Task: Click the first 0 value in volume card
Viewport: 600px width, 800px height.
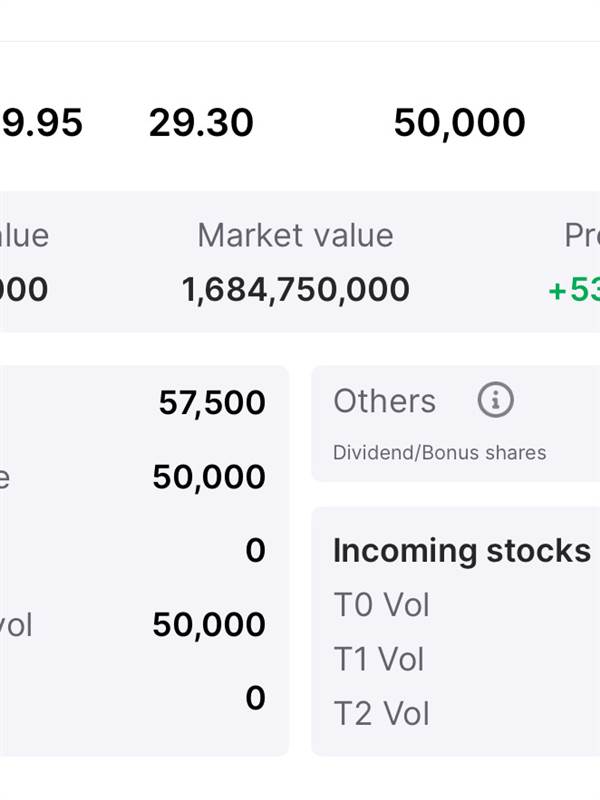Action: click(x=255, y=551)
